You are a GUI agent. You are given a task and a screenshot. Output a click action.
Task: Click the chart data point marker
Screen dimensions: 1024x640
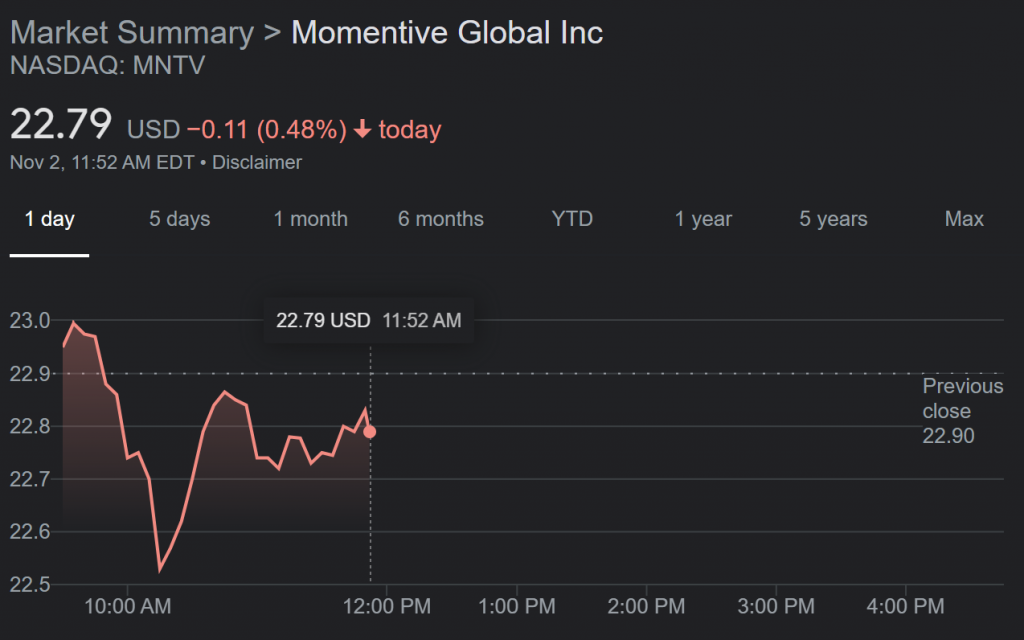click(369, 431)
